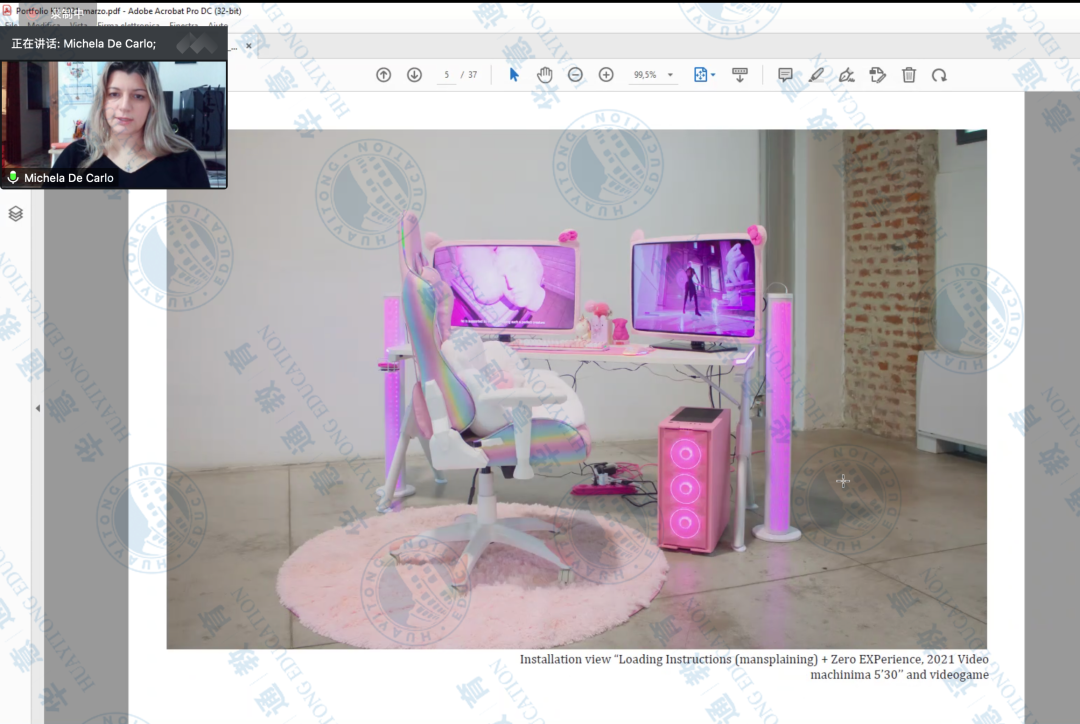This screenshot has height=724, width=1080.
Task: Click Michela De Carlo's video thumbnail
Action: [114, 124]
